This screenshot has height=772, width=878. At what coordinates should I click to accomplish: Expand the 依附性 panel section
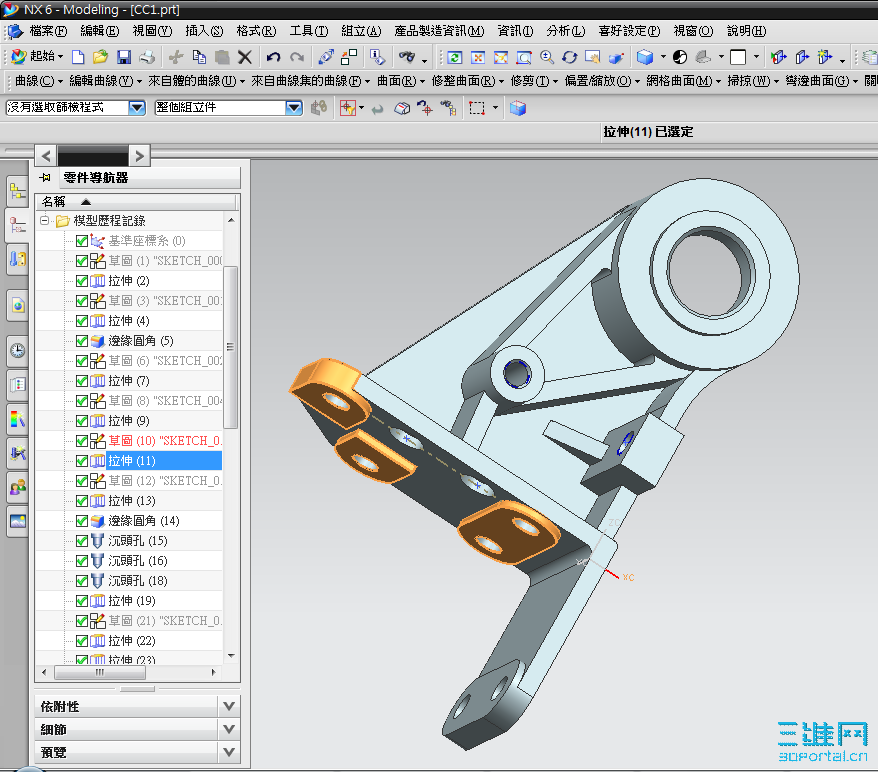click(x=229, y=706)
